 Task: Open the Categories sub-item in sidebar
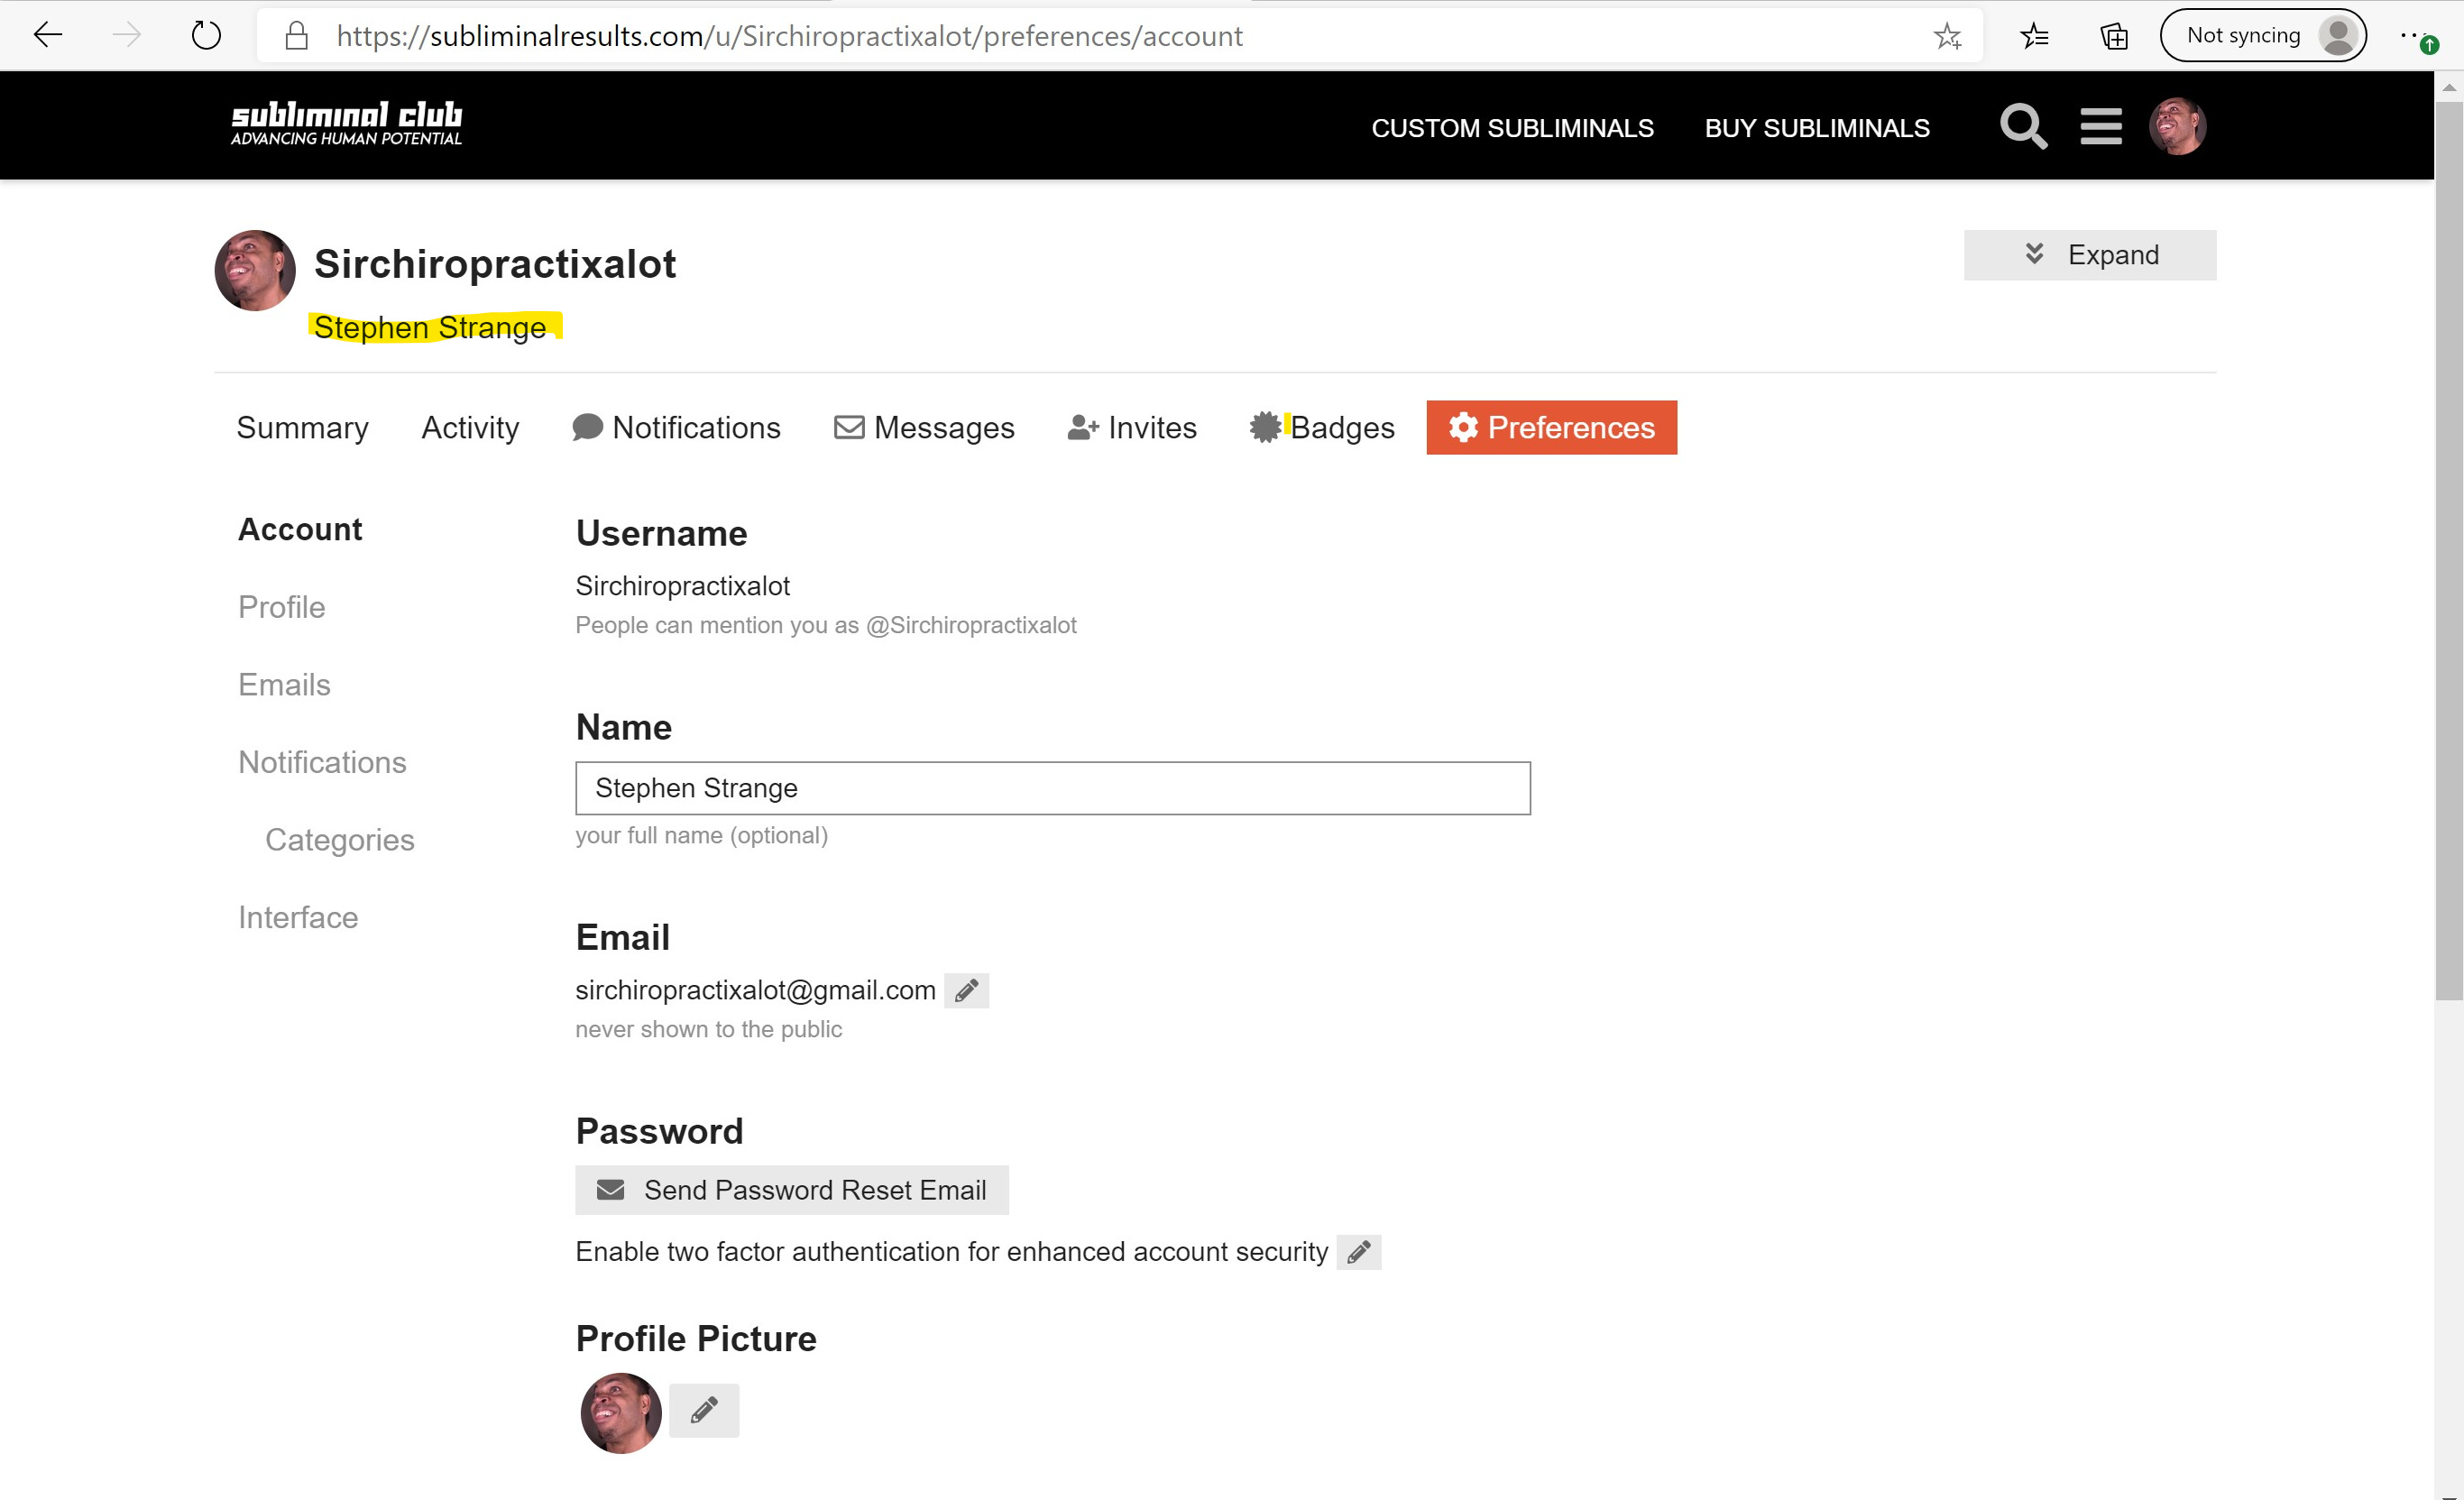pos(340,840)
